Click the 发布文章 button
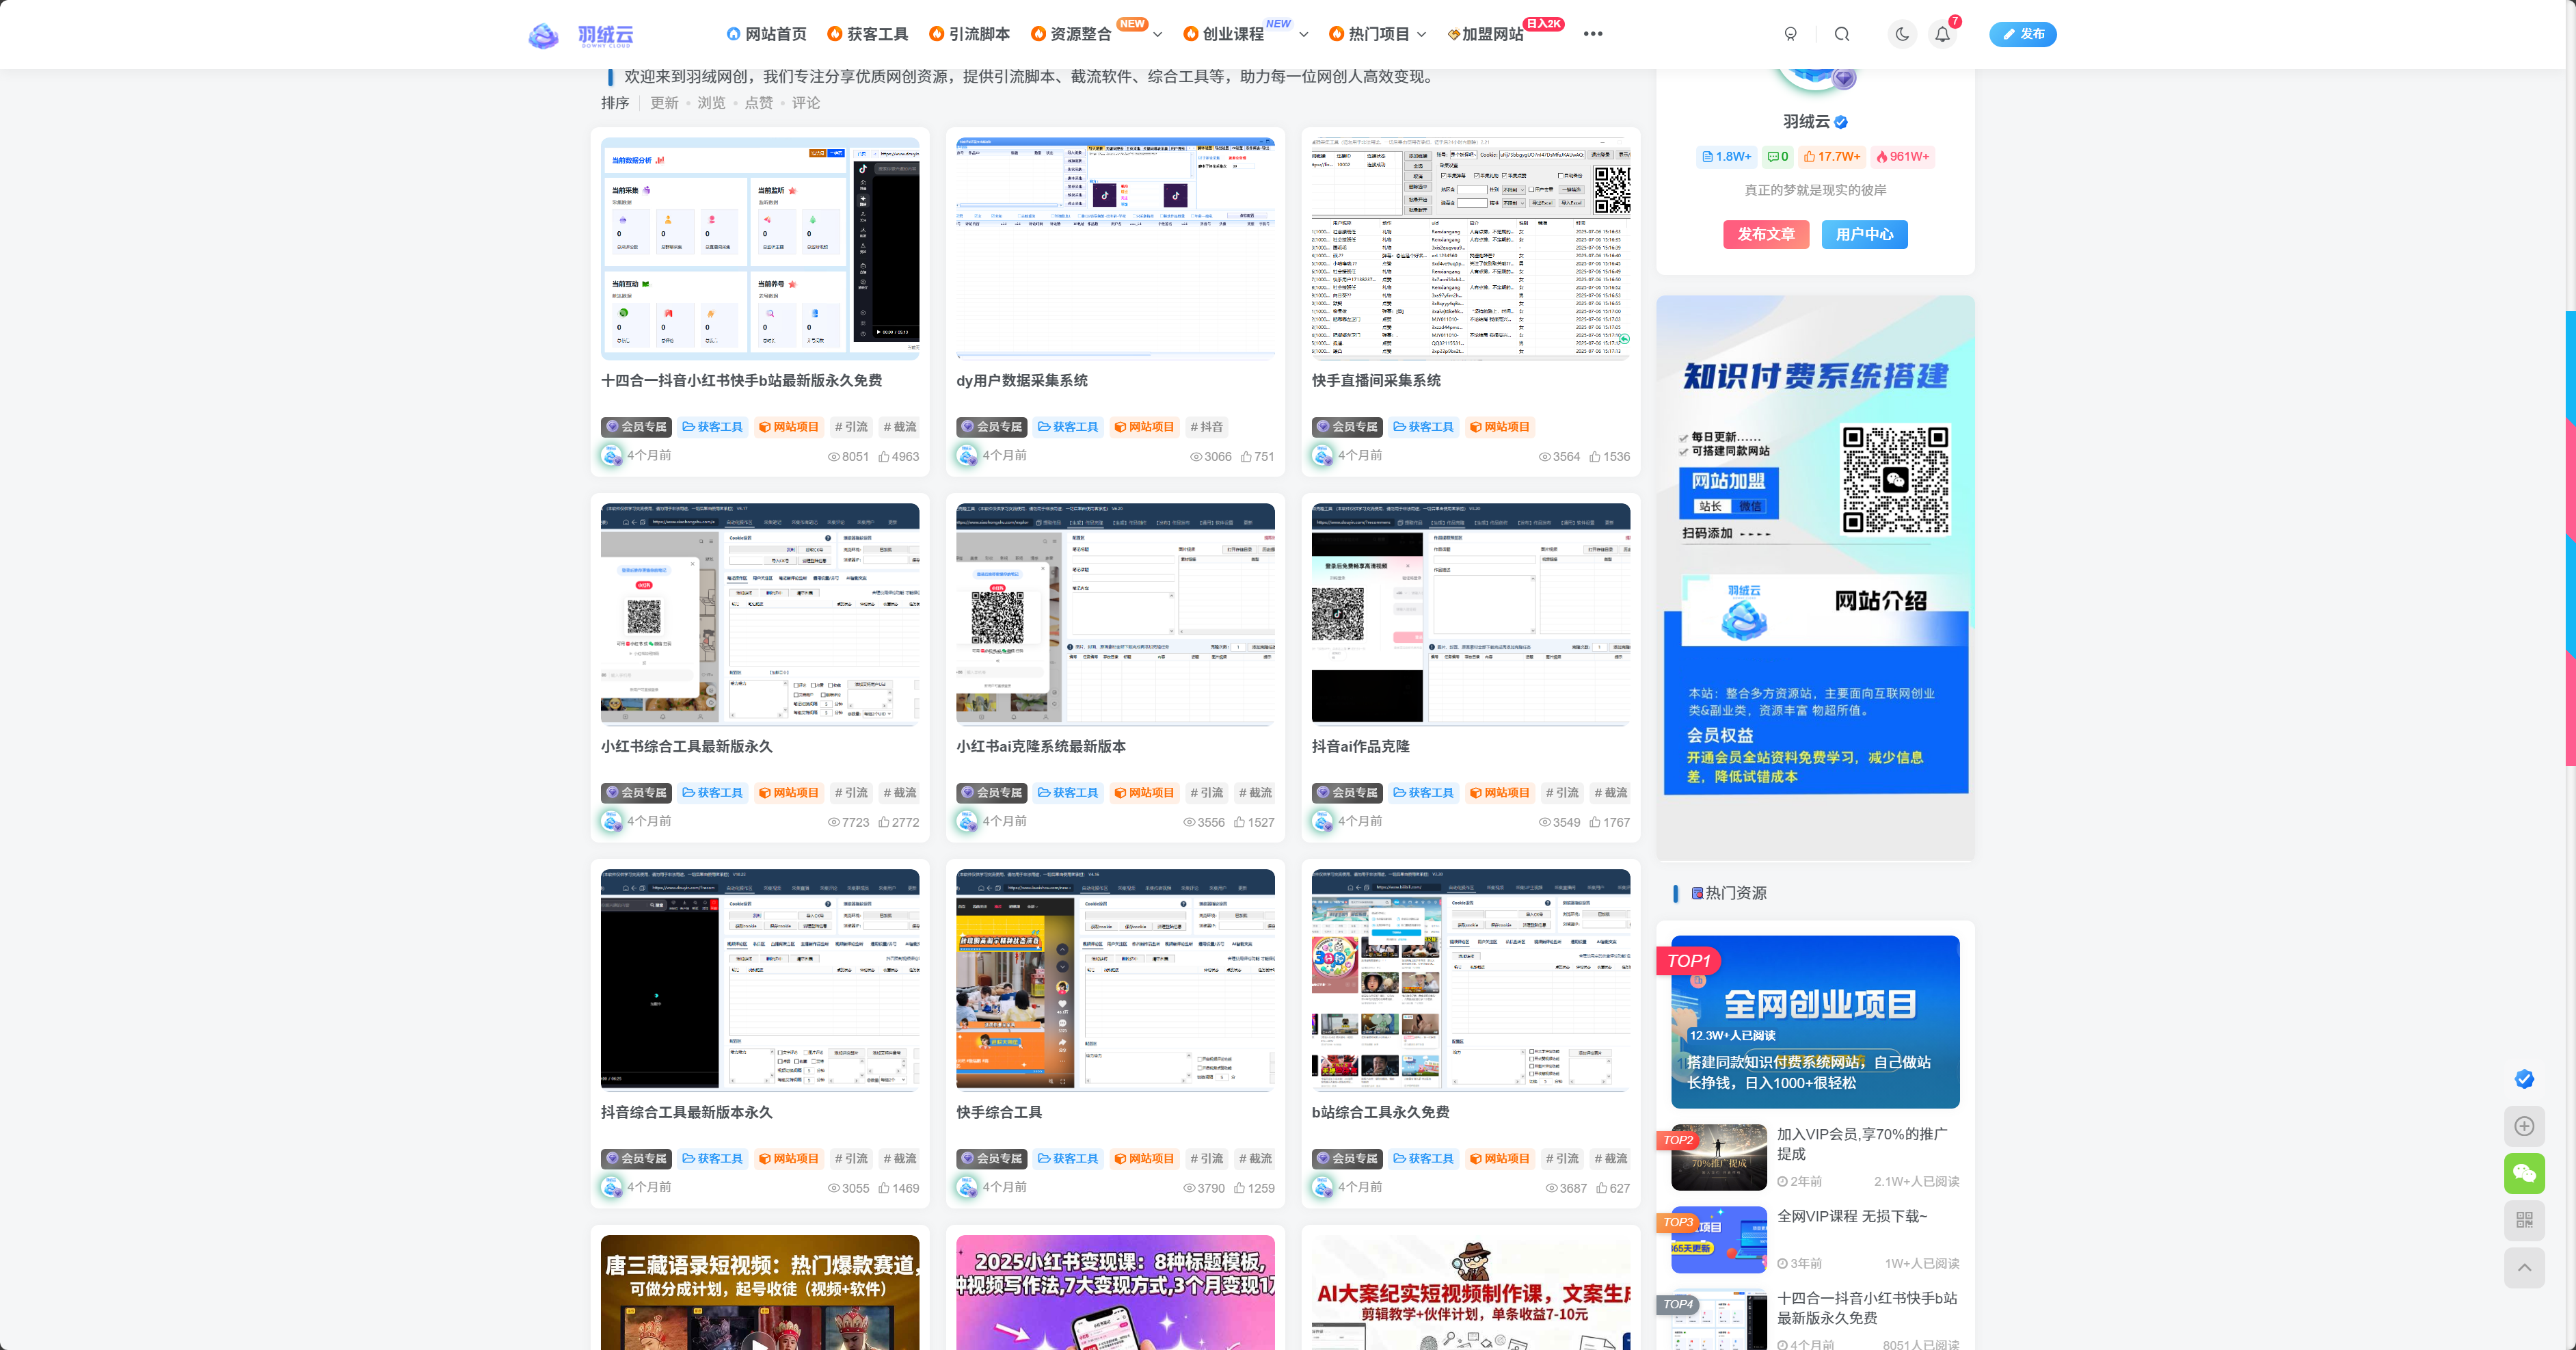 [x=1766, y=234]
